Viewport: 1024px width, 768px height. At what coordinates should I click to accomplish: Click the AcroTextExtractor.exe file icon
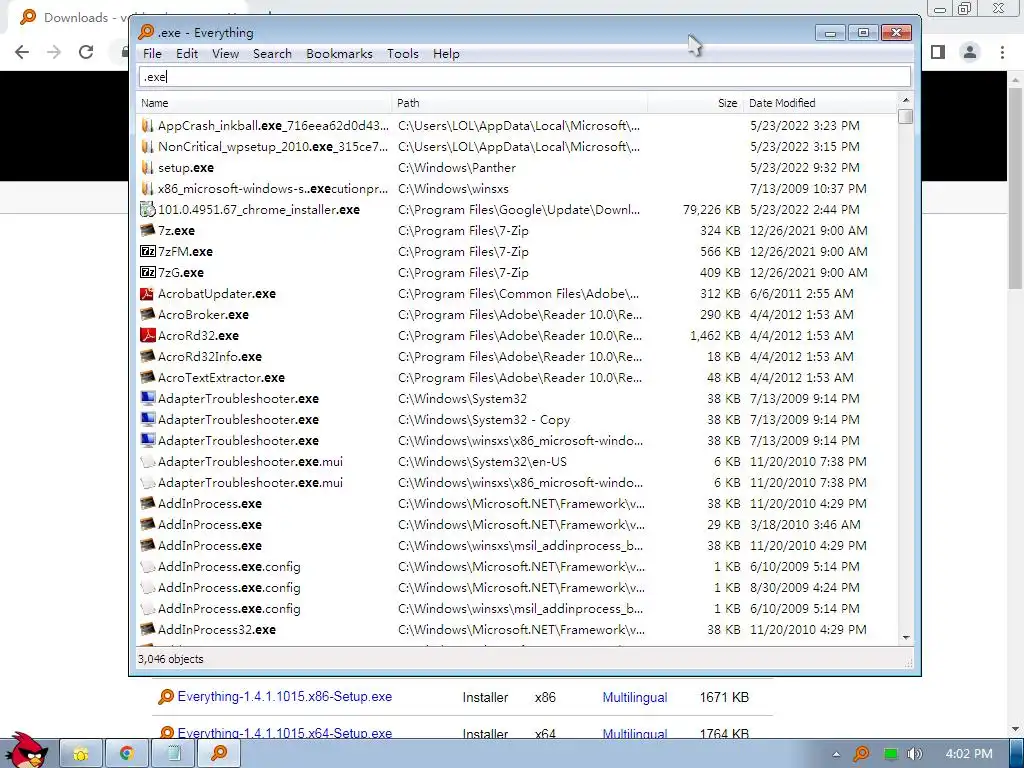click(x=148, y=377)
